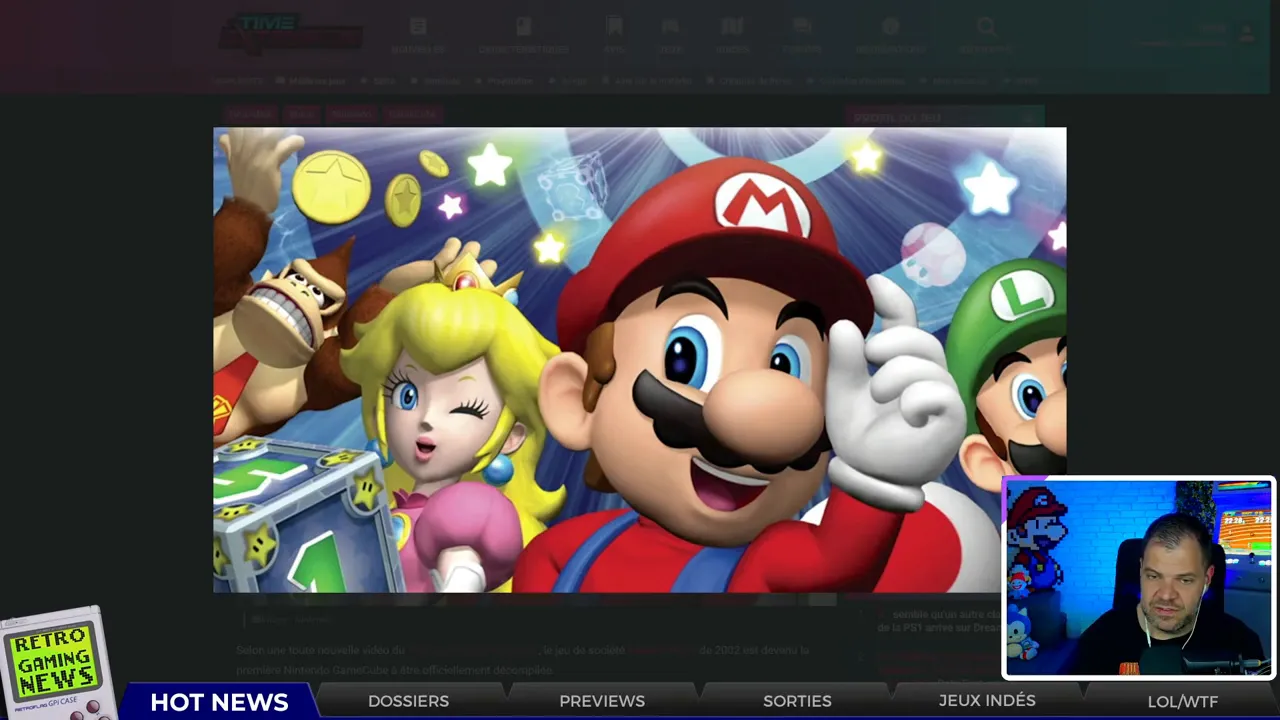Click the bookmark icon in the site nav
1280x720 pixels.
click(x=614, y=27)
